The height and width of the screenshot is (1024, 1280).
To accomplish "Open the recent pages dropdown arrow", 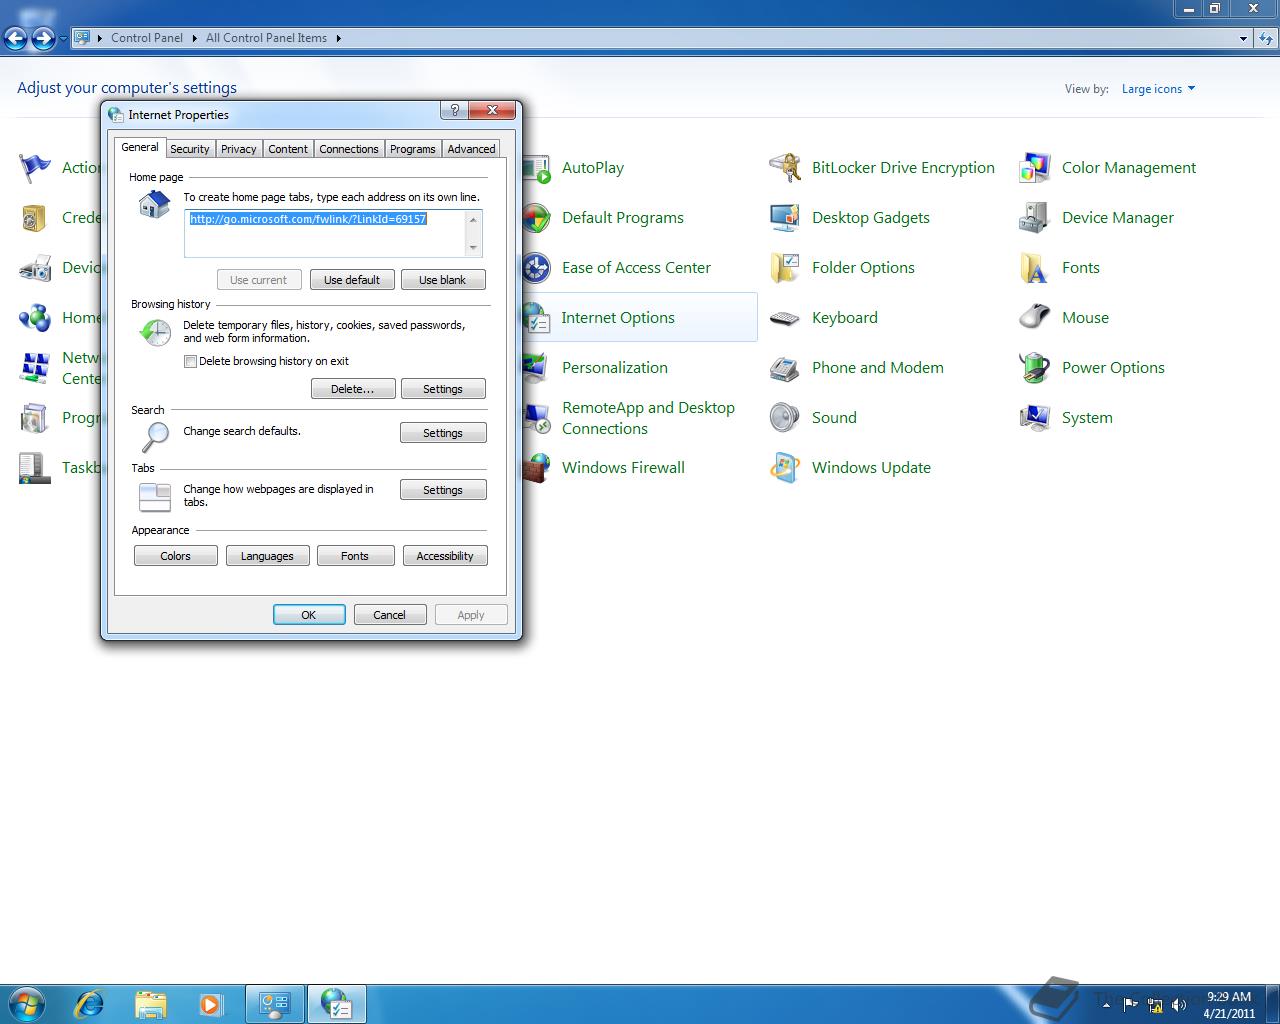I will pyautogui.click(x=63, y=39).
